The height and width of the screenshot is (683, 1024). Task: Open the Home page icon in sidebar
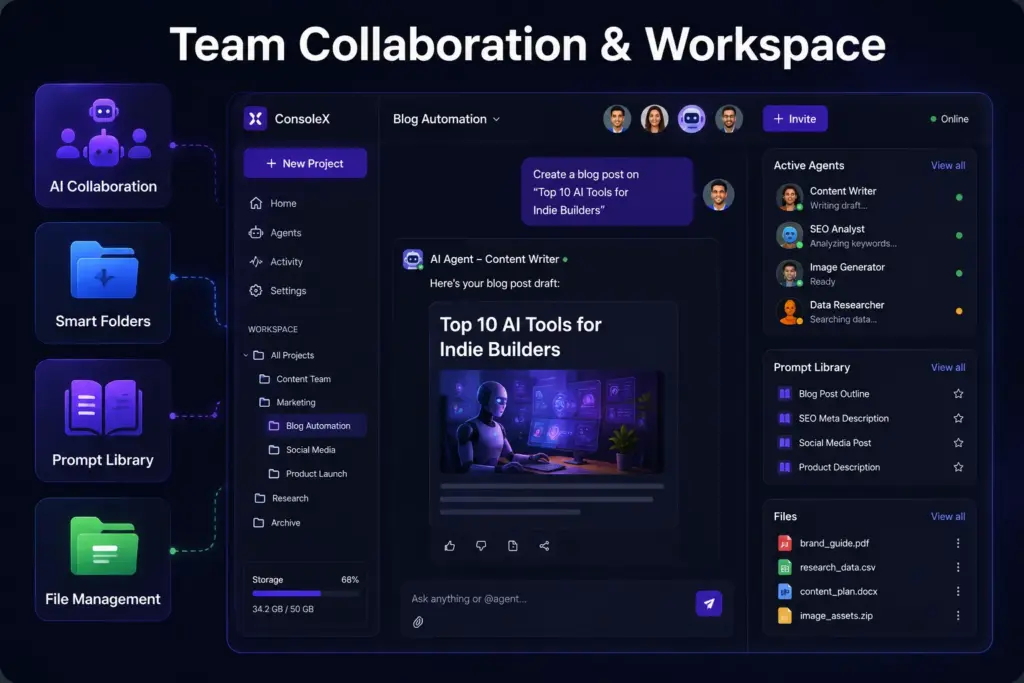click(256, 203)
